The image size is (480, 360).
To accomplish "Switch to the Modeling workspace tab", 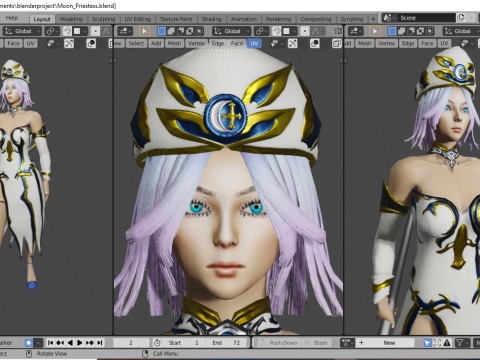I will coord(71,19).
